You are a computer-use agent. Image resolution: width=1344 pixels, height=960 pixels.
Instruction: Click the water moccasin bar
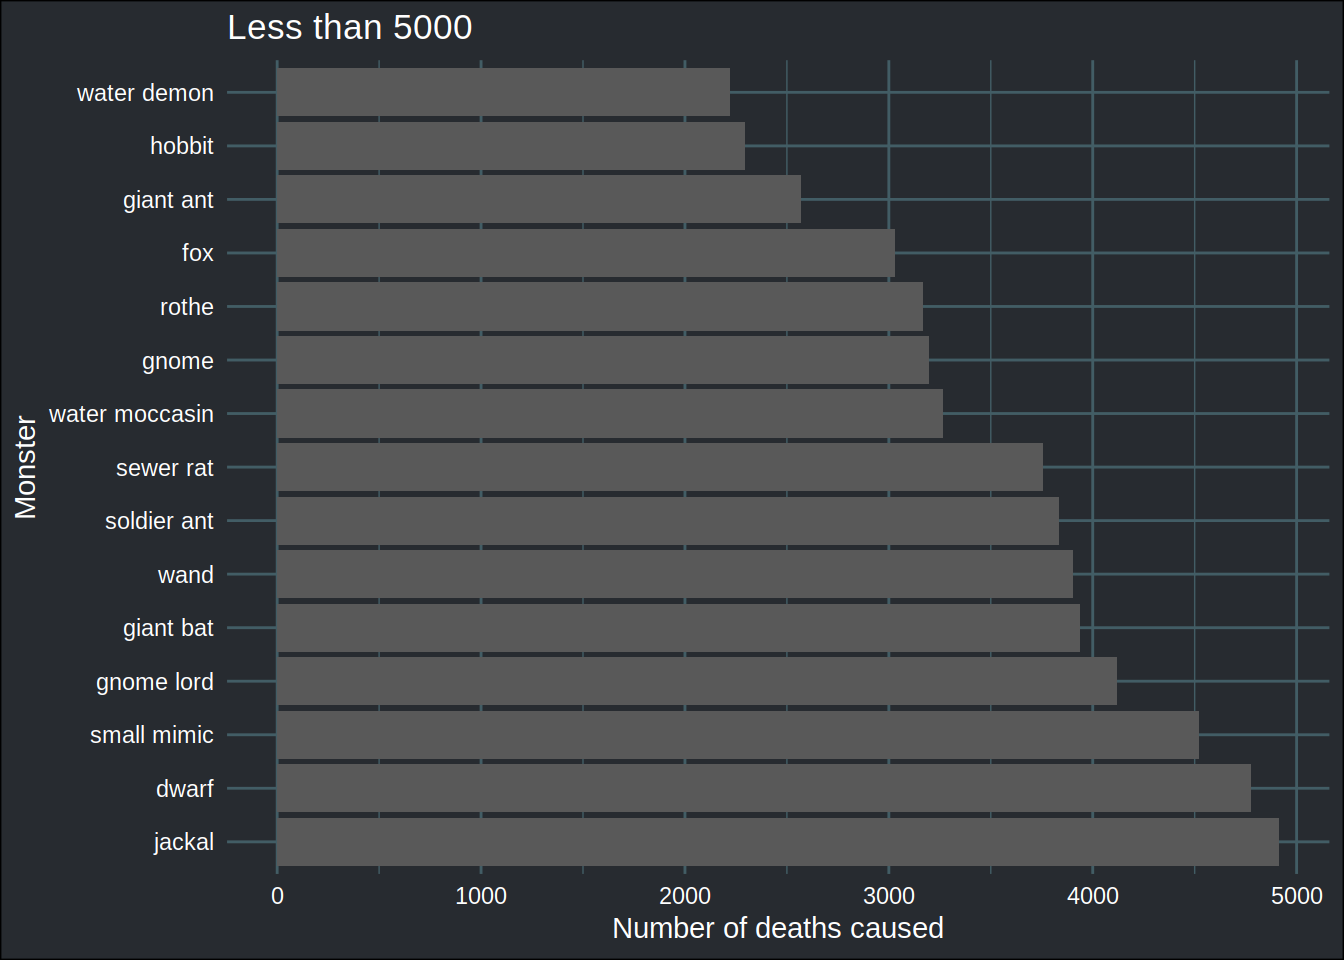click(x=610, y=413)
